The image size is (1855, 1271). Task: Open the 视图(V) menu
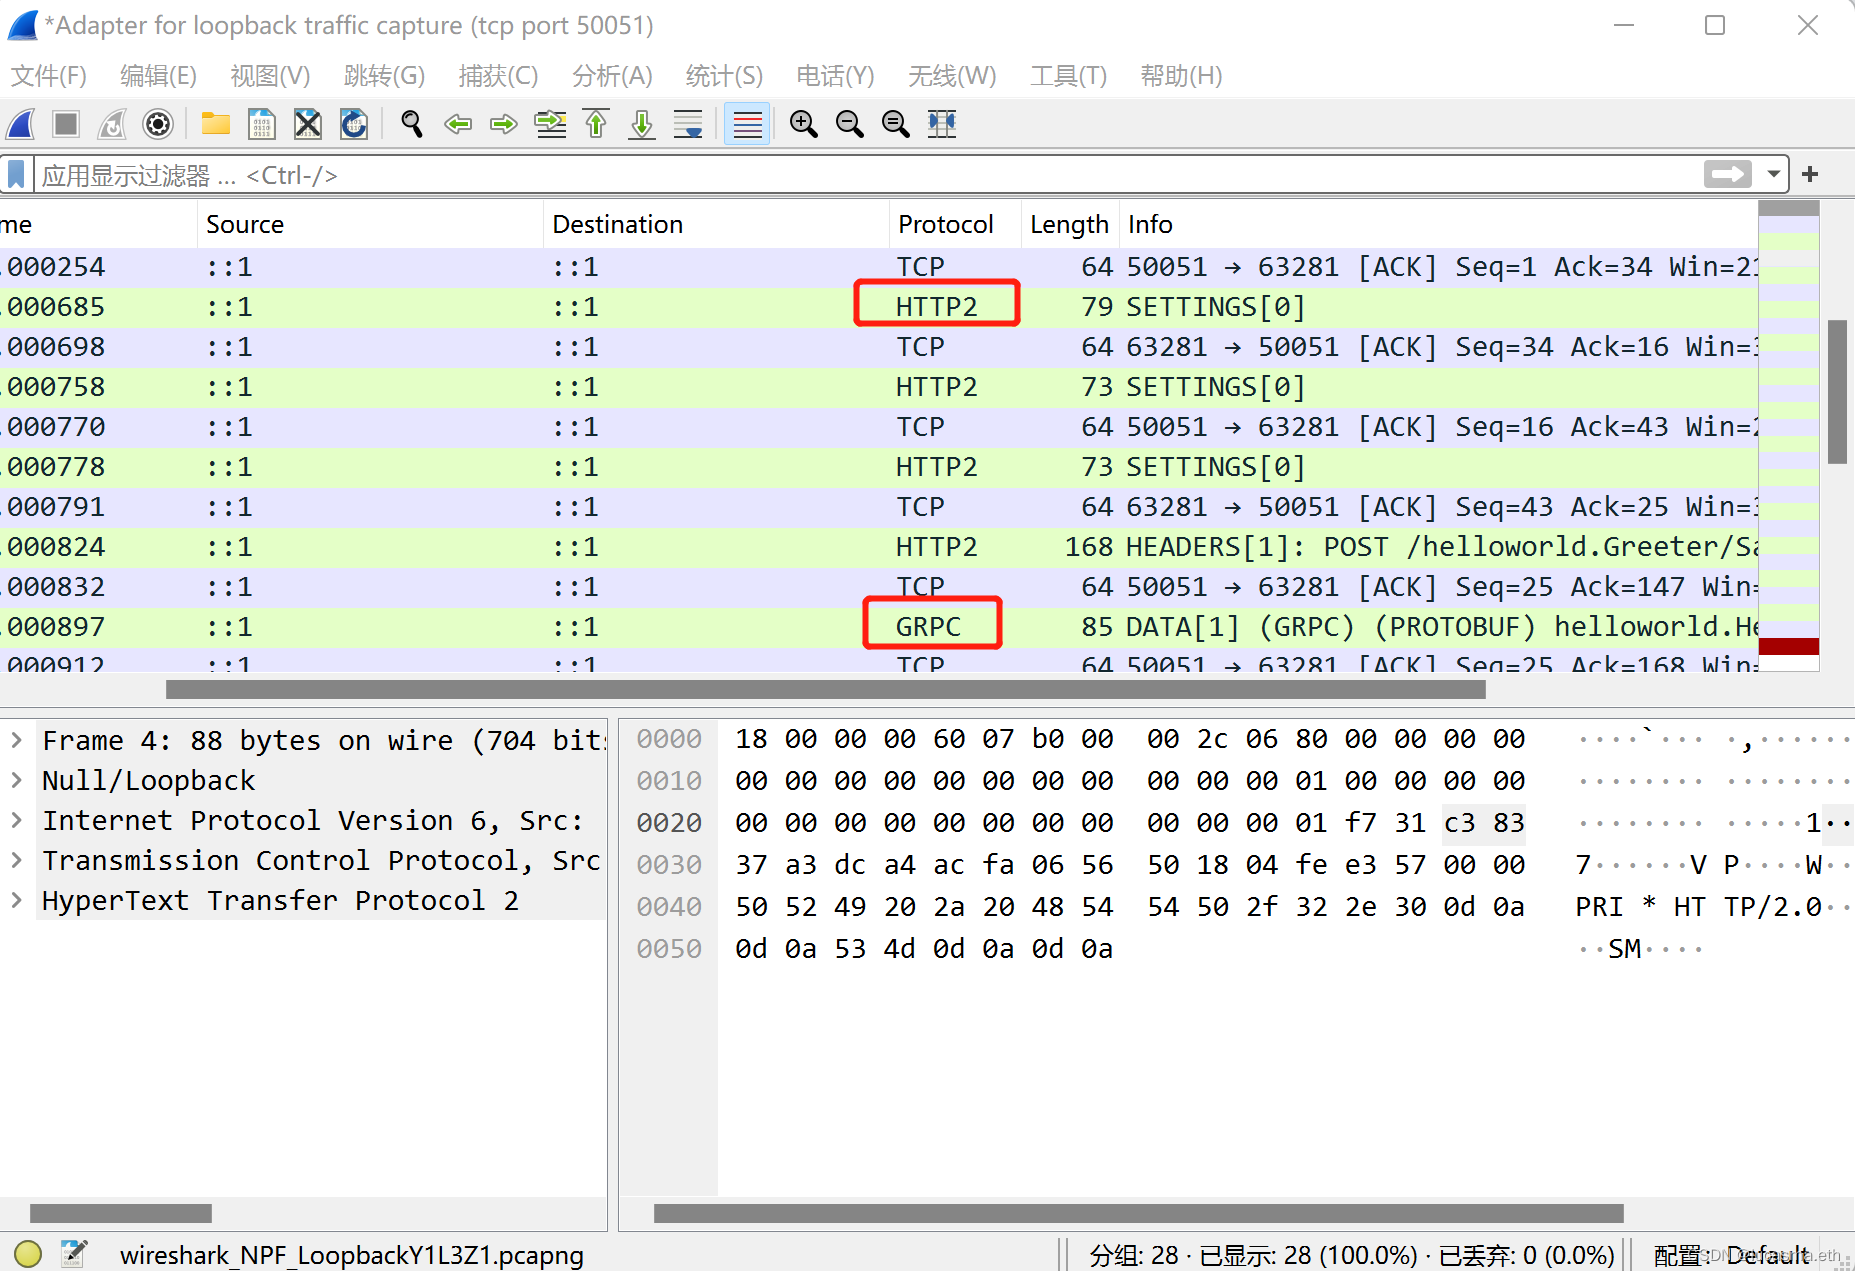tap(270, 76)
